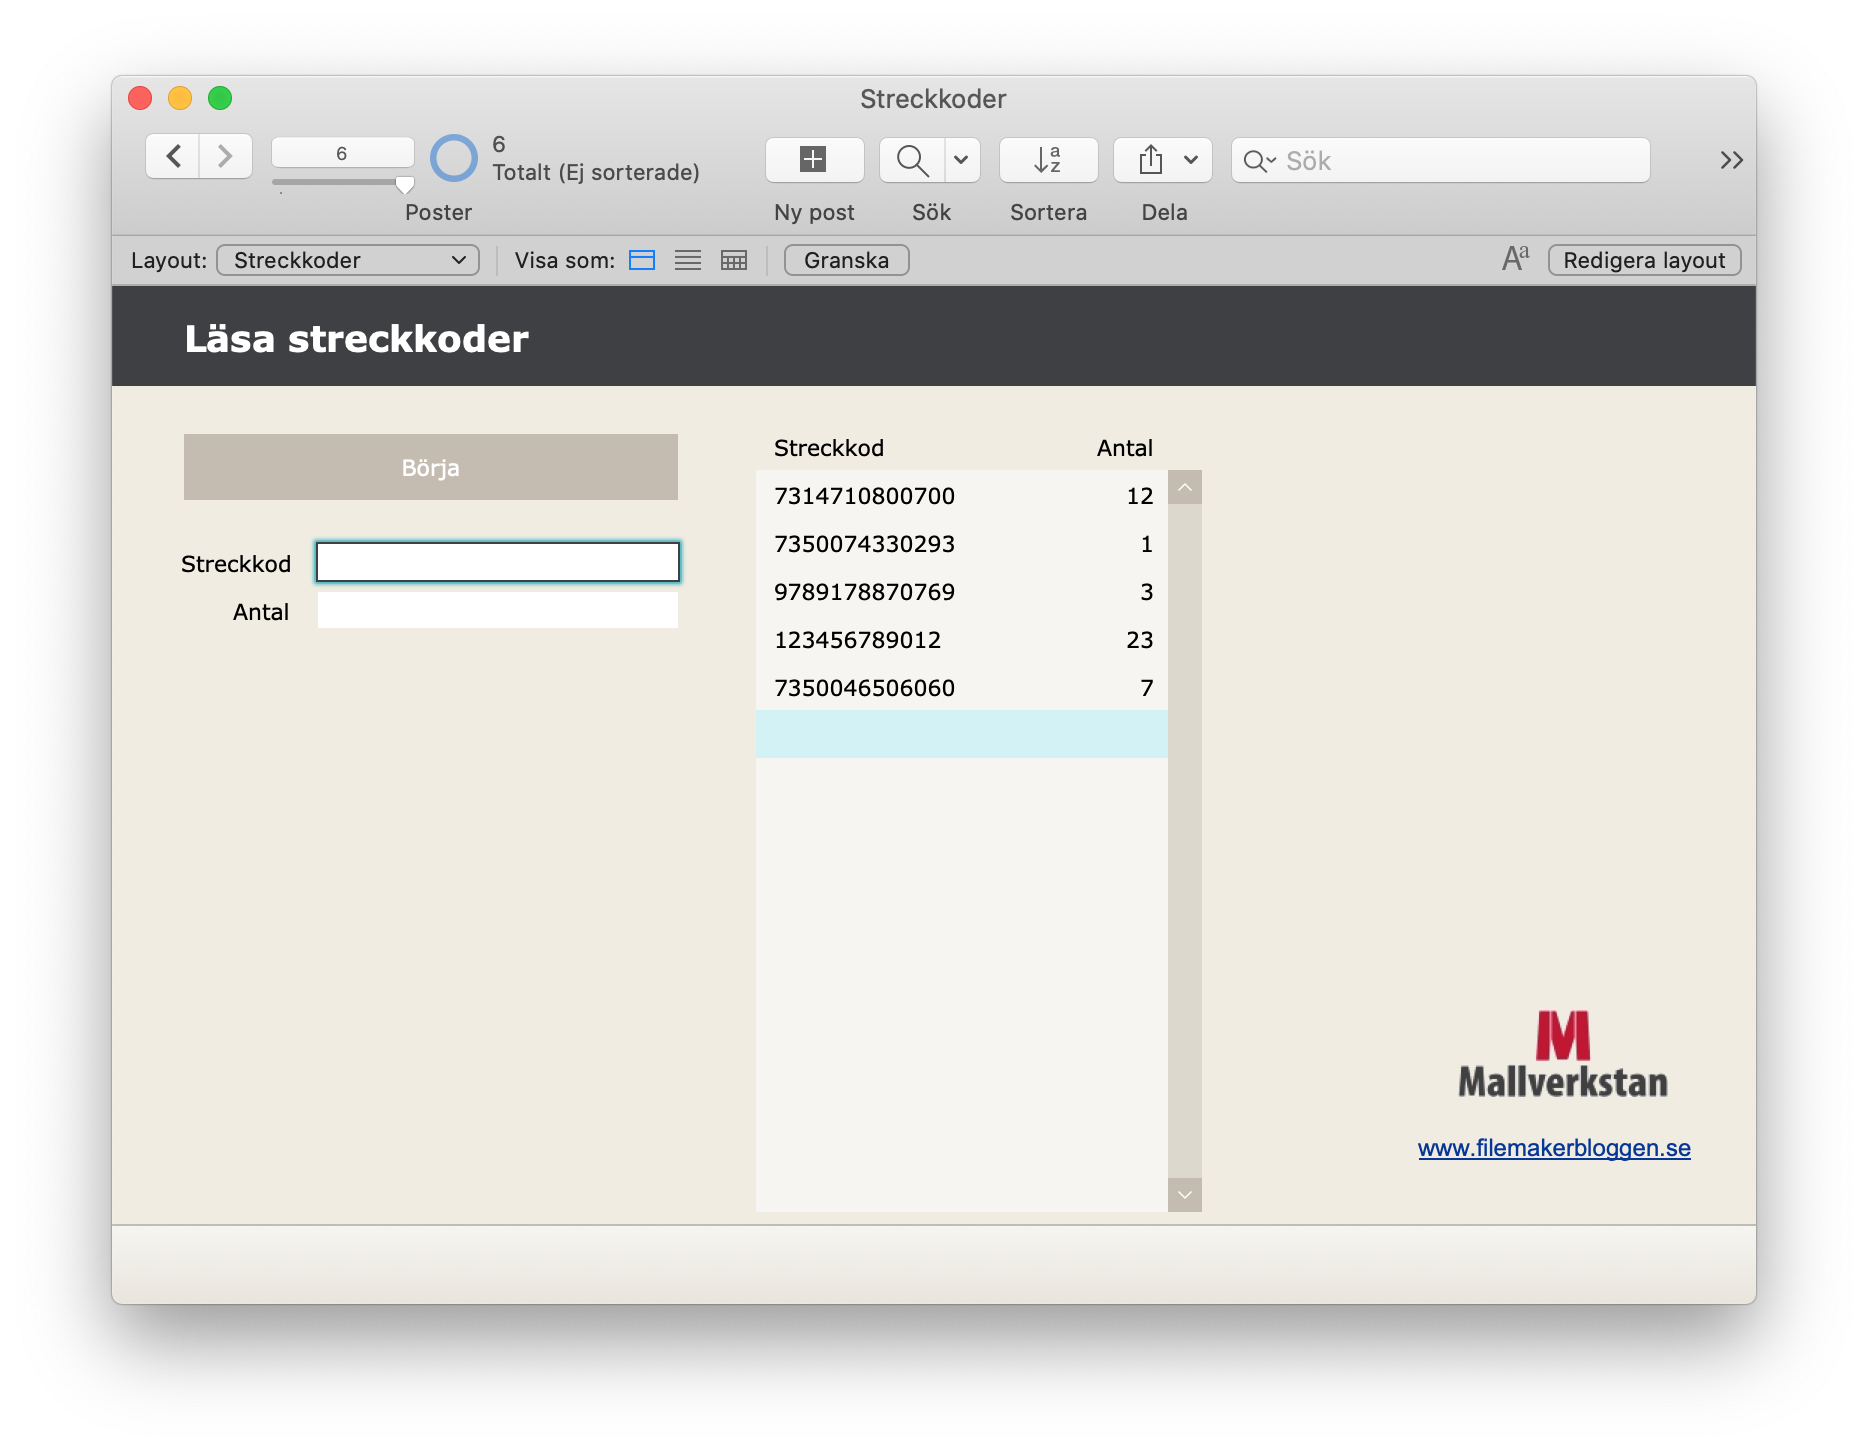
Task: Click the text formatting bar icon
Action: click(1515, 259)
